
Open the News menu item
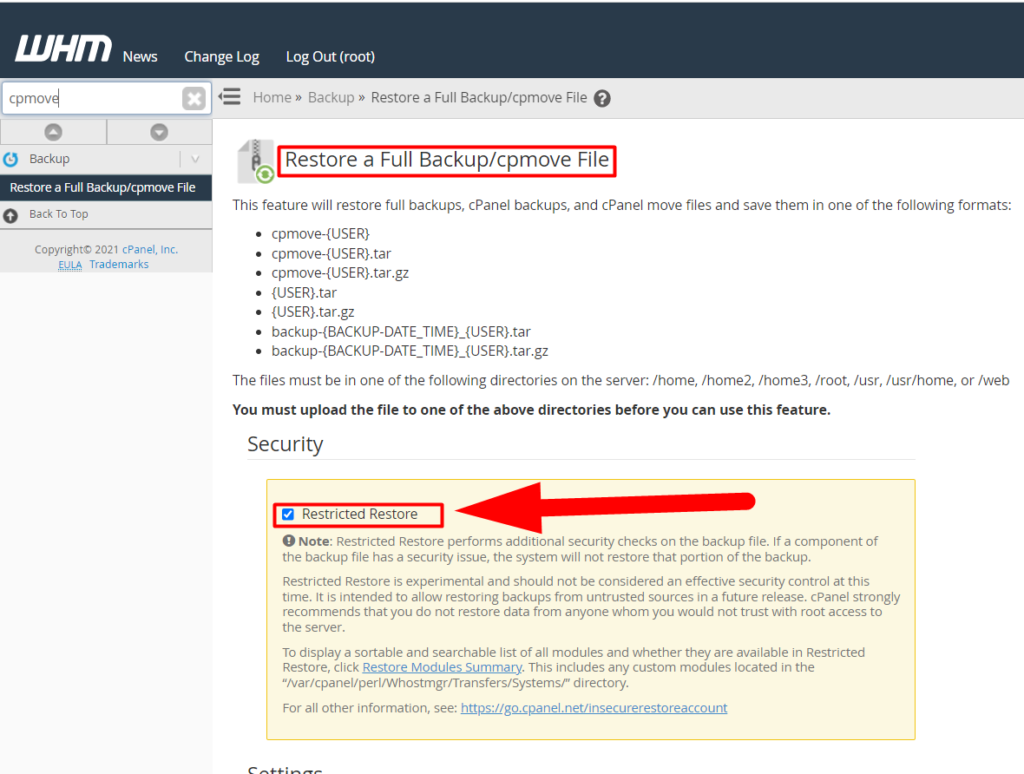coord(140,57)
